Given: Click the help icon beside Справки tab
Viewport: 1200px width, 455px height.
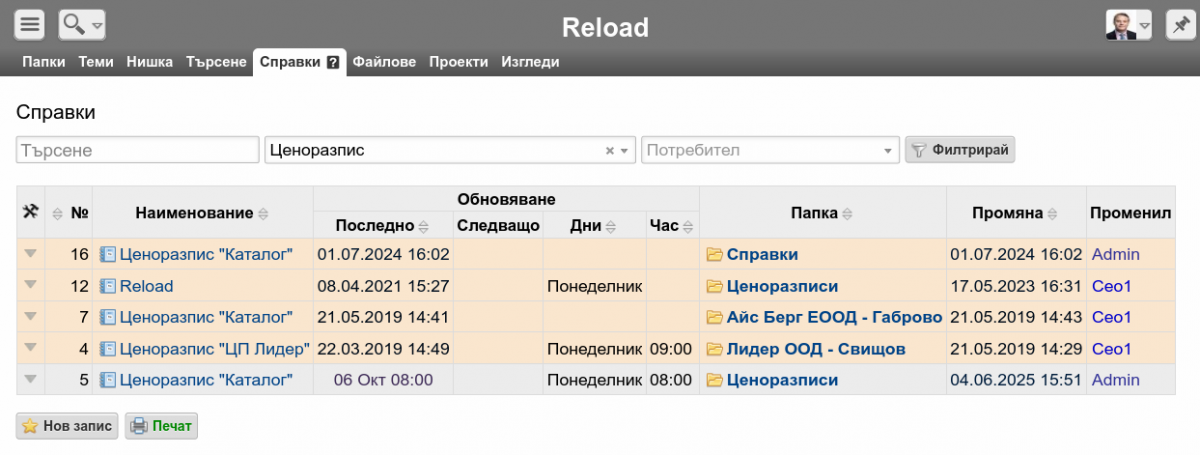Looking at the screenshot, I should tap(333, 62).
